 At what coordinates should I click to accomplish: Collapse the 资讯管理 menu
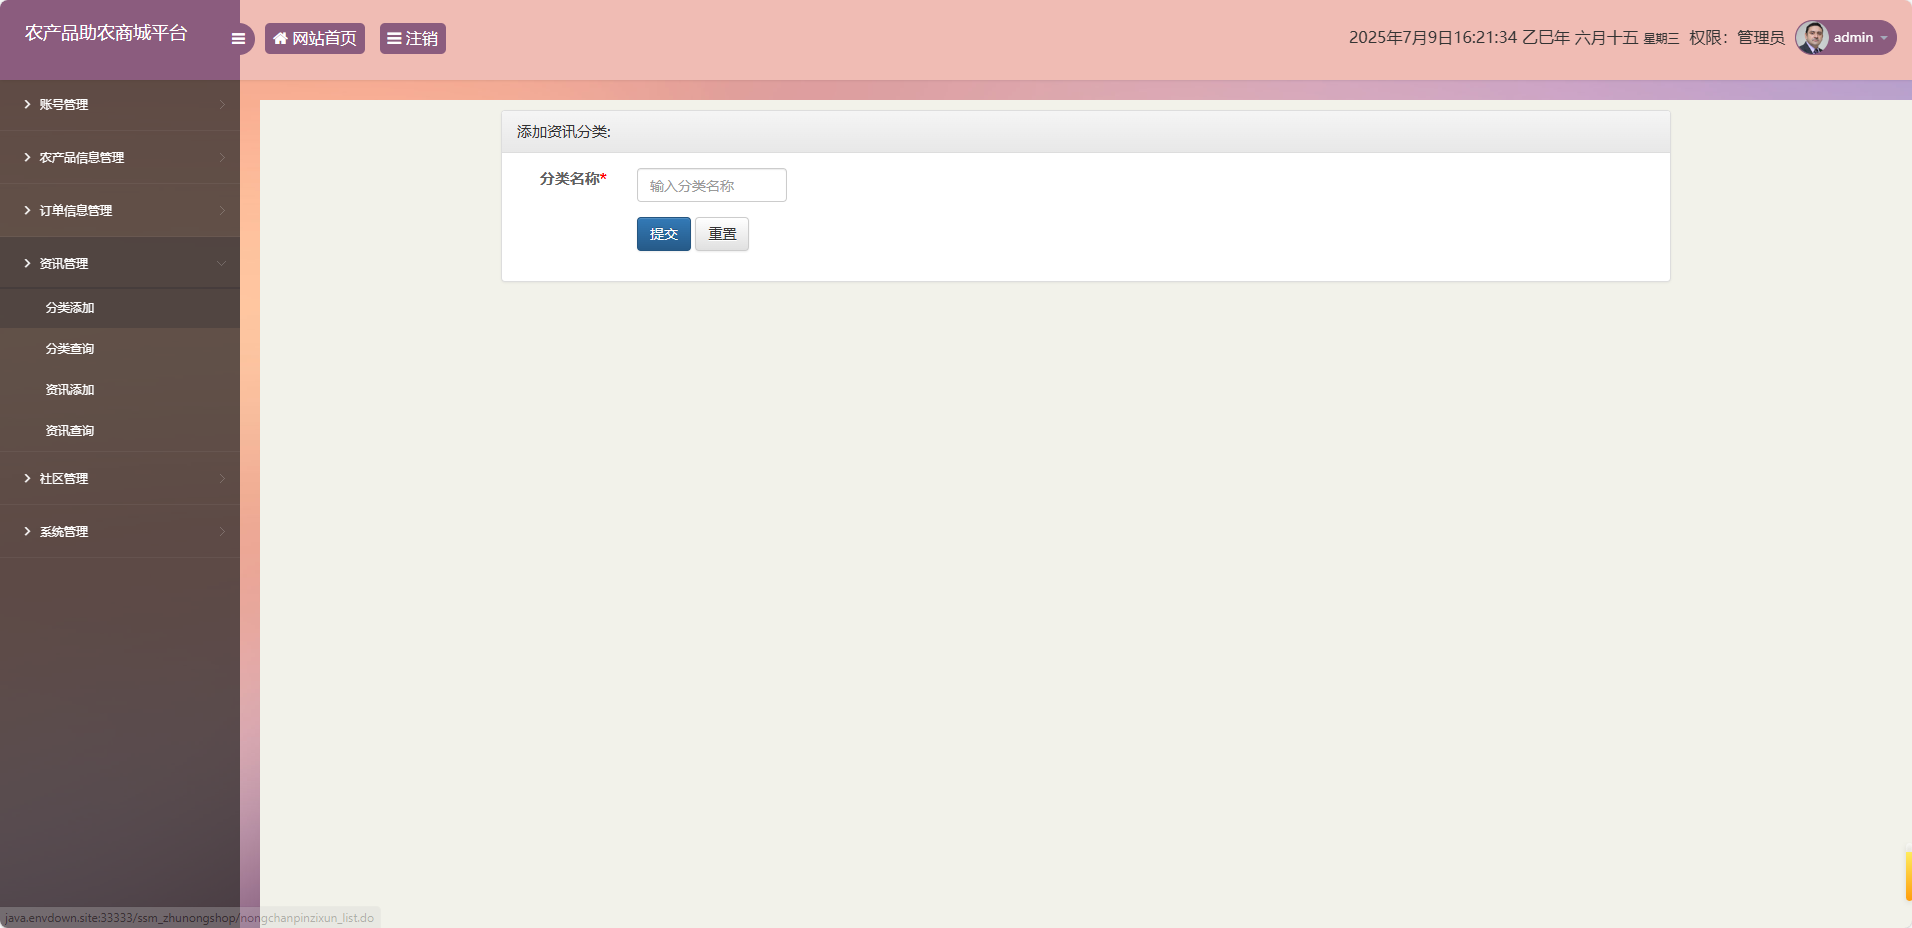(x=120, y=263)
